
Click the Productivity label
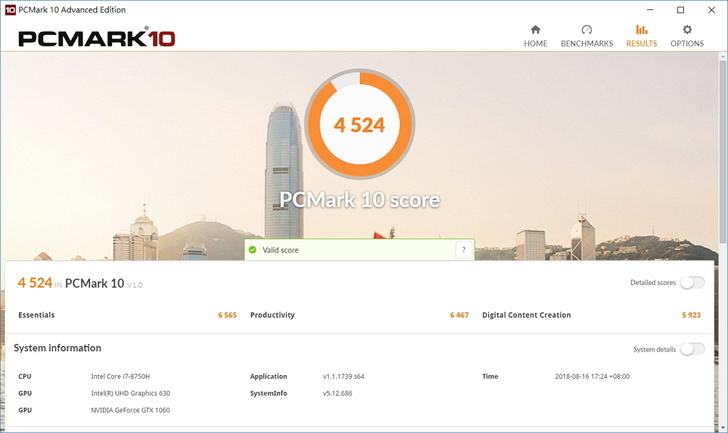(x=273, y=315)
